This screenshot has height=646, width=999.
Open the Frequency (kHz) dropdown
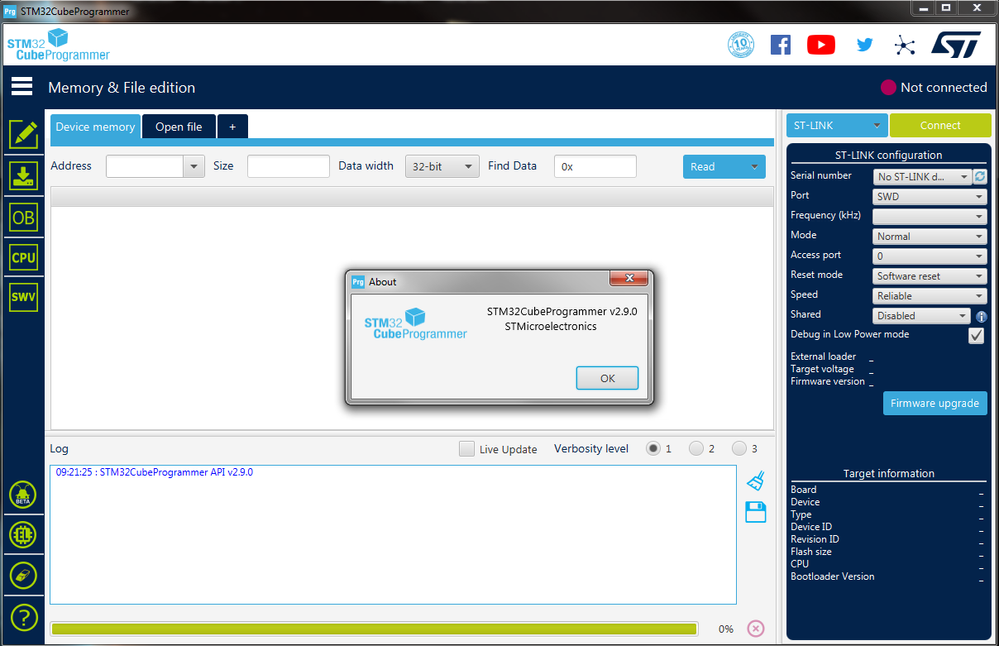[930, 217]
